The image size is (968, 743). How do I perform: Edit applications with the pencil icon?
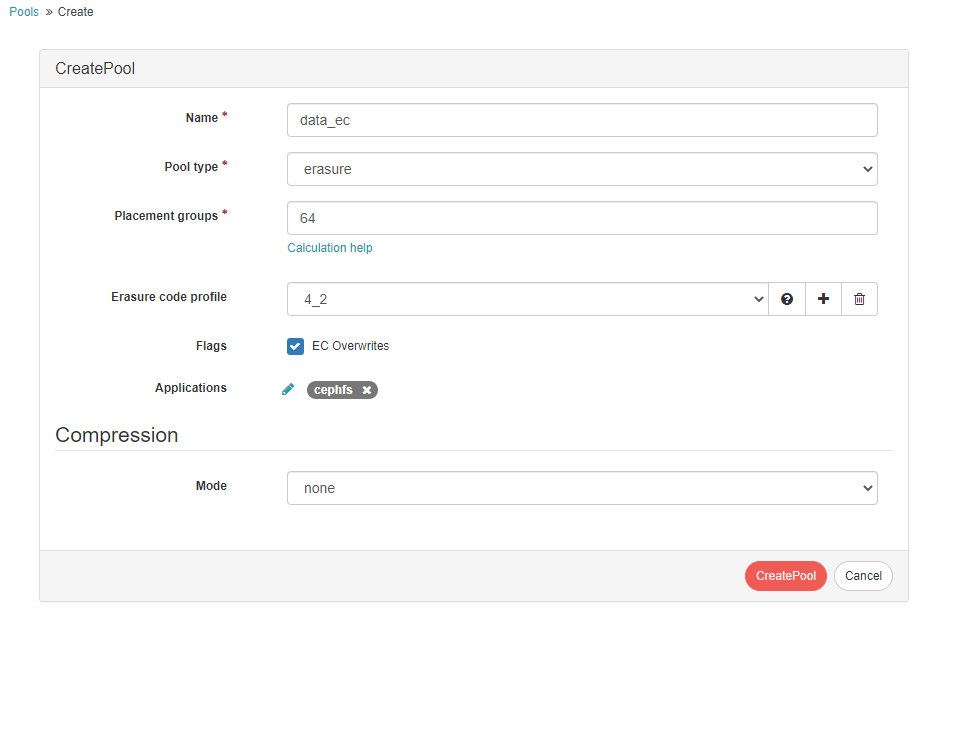(x=288, y=389)
